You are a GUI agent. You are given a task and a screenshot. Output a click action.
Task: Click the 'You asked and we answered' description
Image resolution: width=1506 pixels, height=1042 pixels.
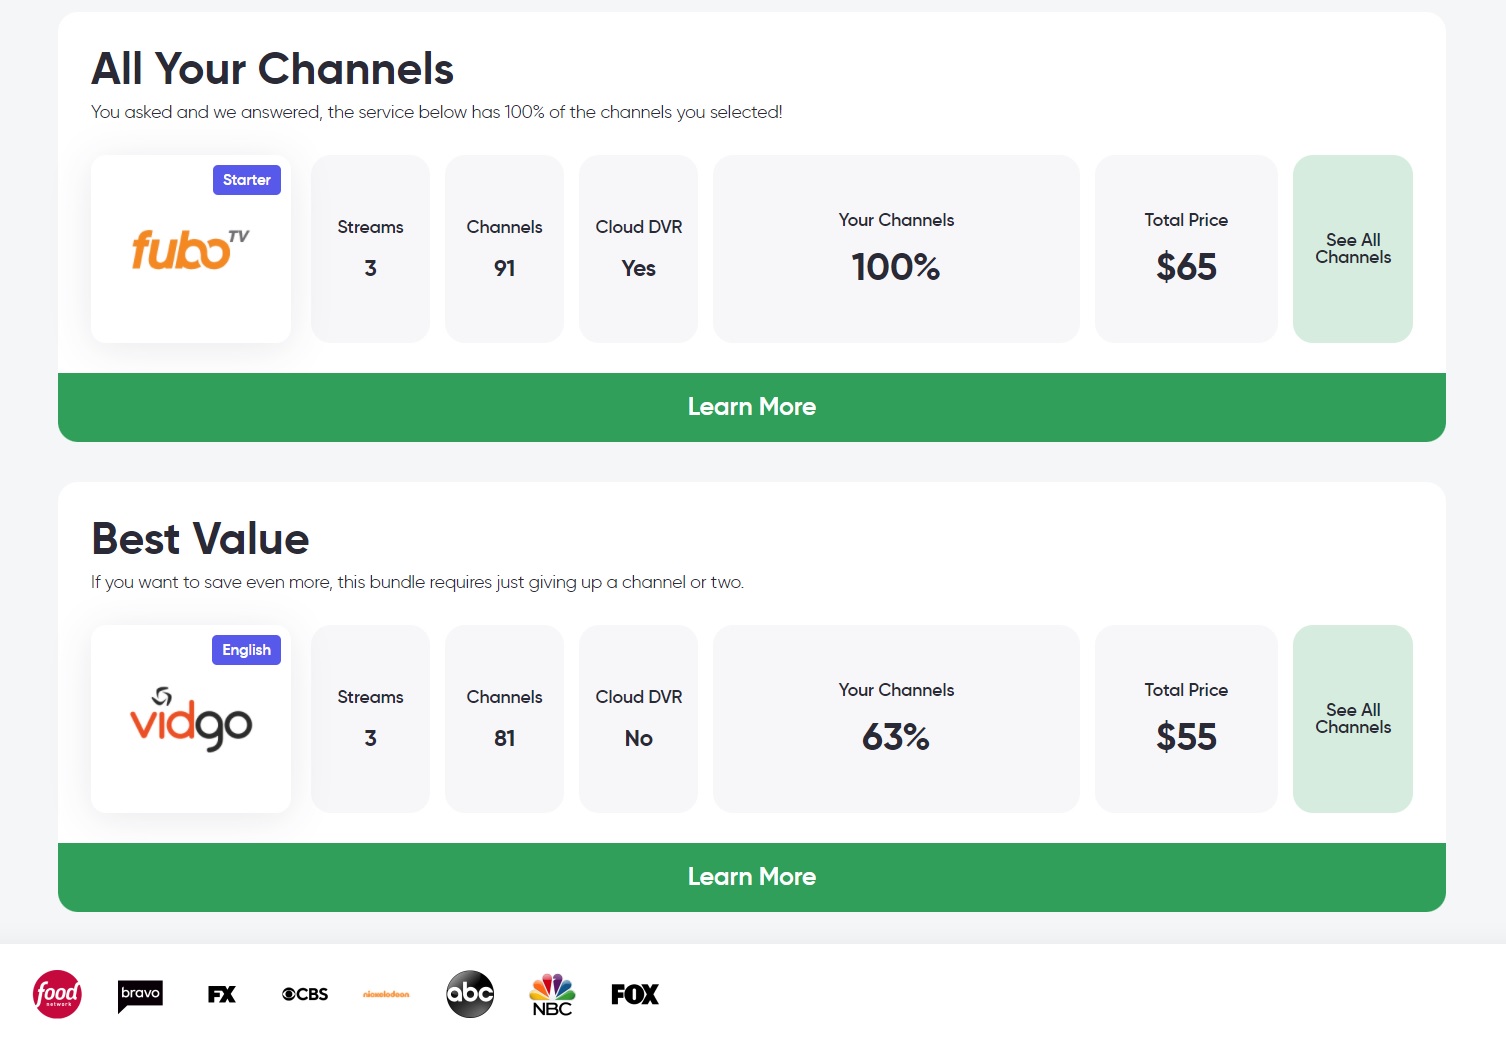coord(436,112)
